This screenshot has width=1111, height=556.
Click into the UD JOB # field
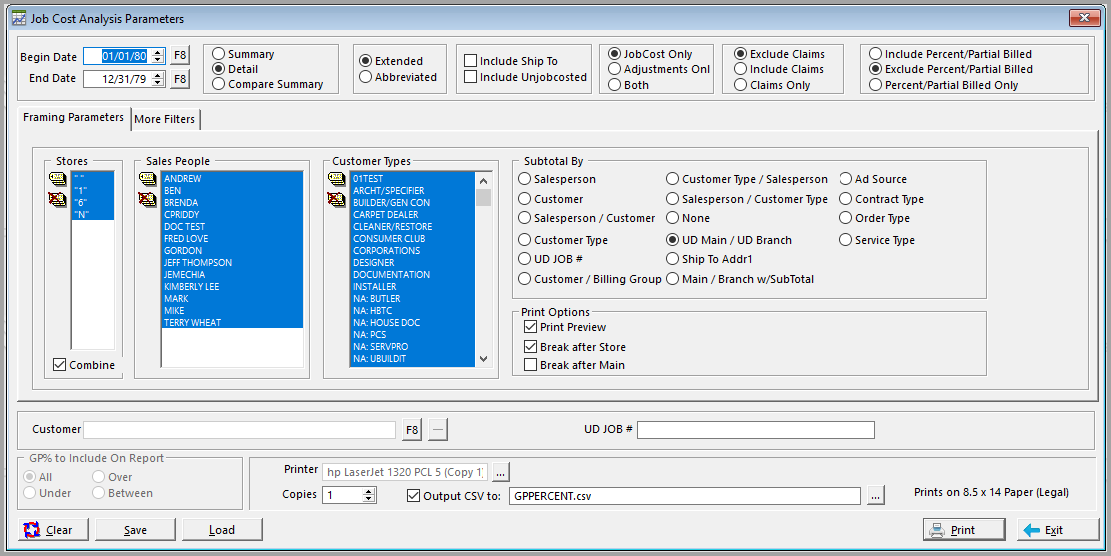(x=756, y=430)
